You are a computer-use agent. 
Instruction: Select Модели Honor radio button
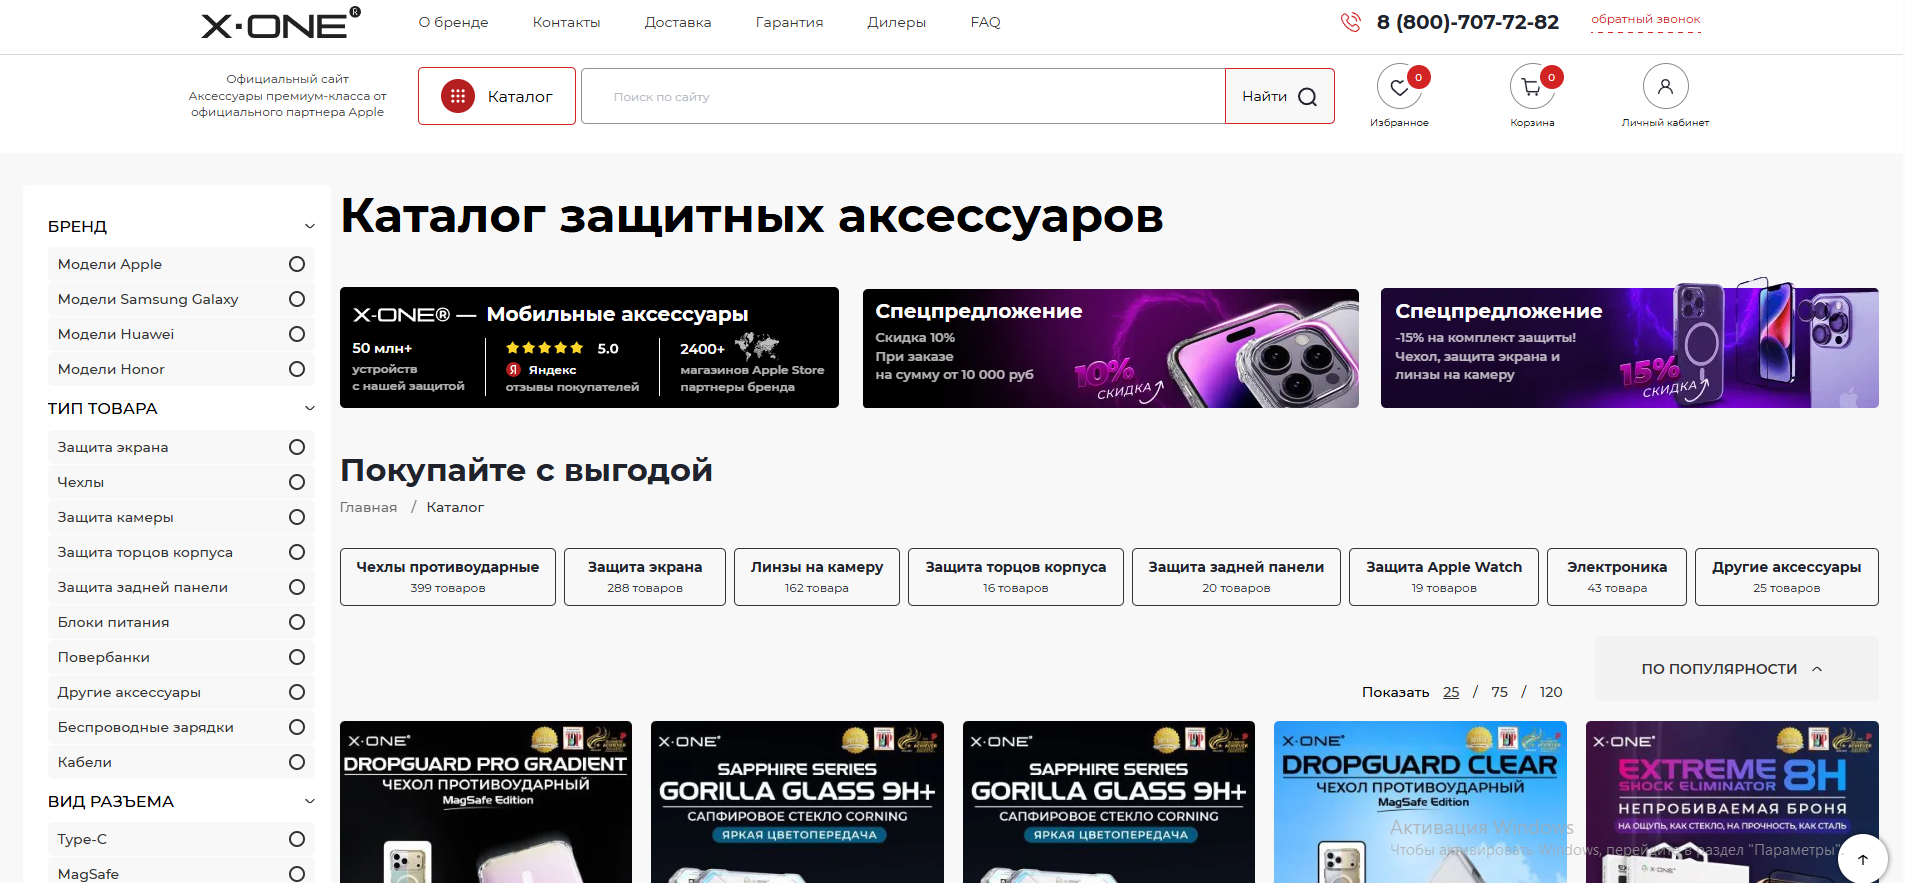pos(297,369)
